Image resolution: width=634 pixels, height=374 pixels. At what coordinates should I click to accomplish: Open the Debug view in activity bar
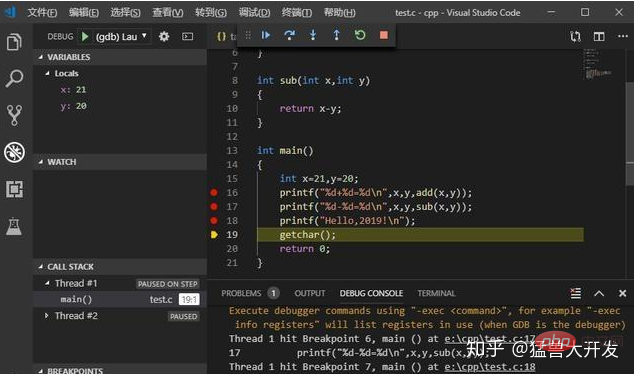tap(14, 152)
